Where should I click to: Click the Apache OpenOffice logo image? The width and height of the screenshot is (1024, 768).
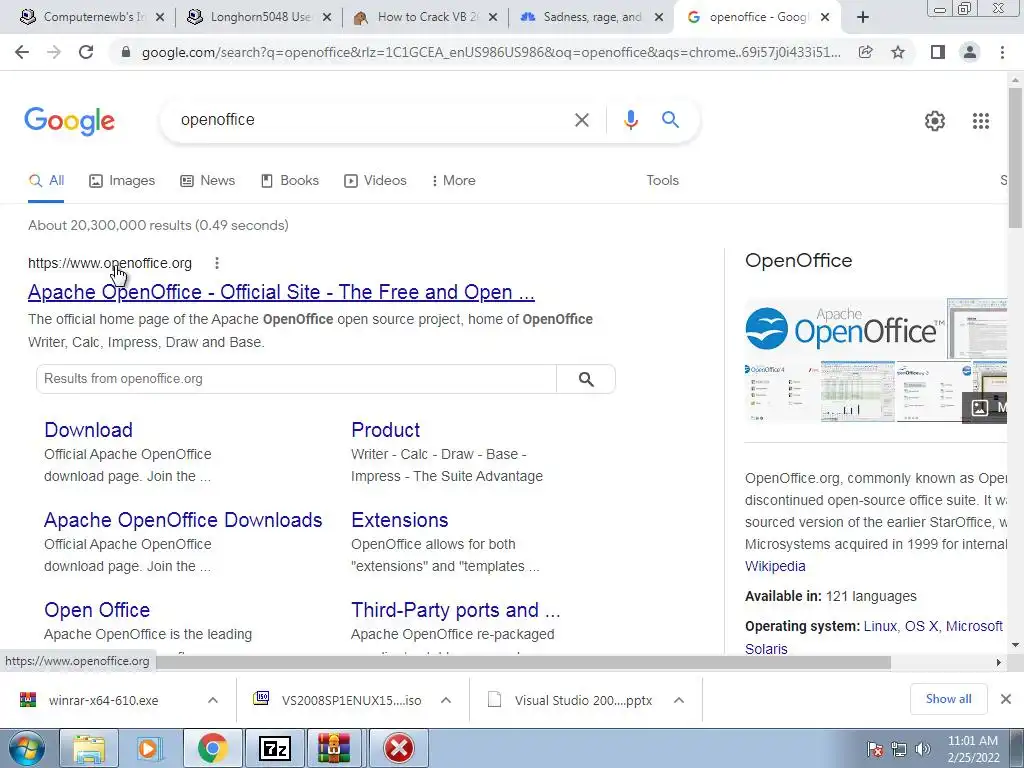845,328
